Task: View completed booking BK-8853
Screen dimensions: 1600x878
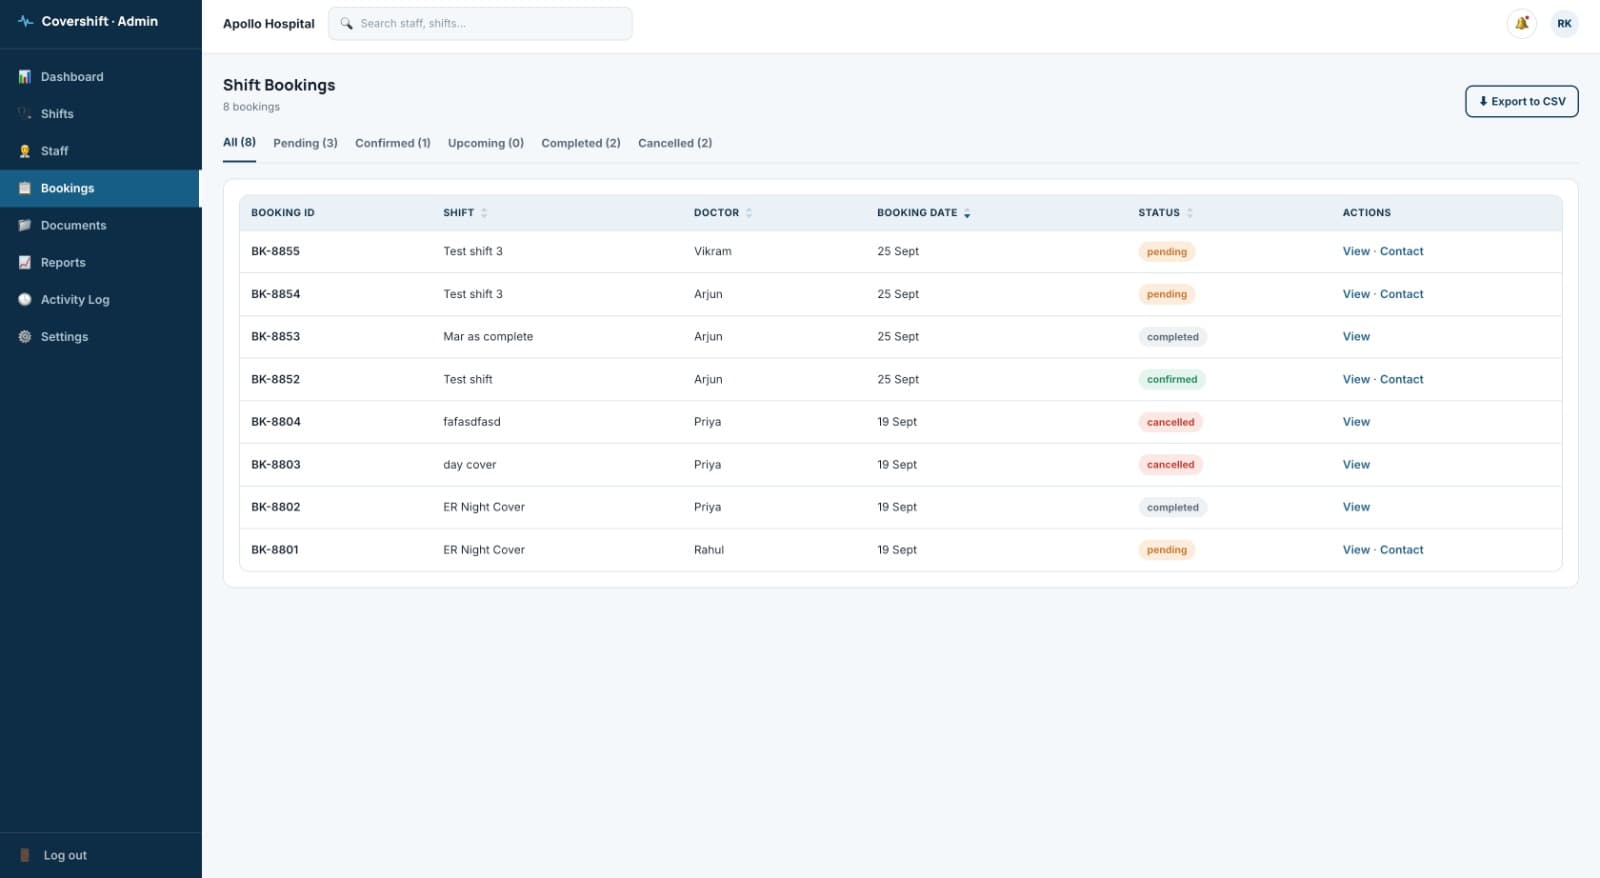Action: (1356, 337)
